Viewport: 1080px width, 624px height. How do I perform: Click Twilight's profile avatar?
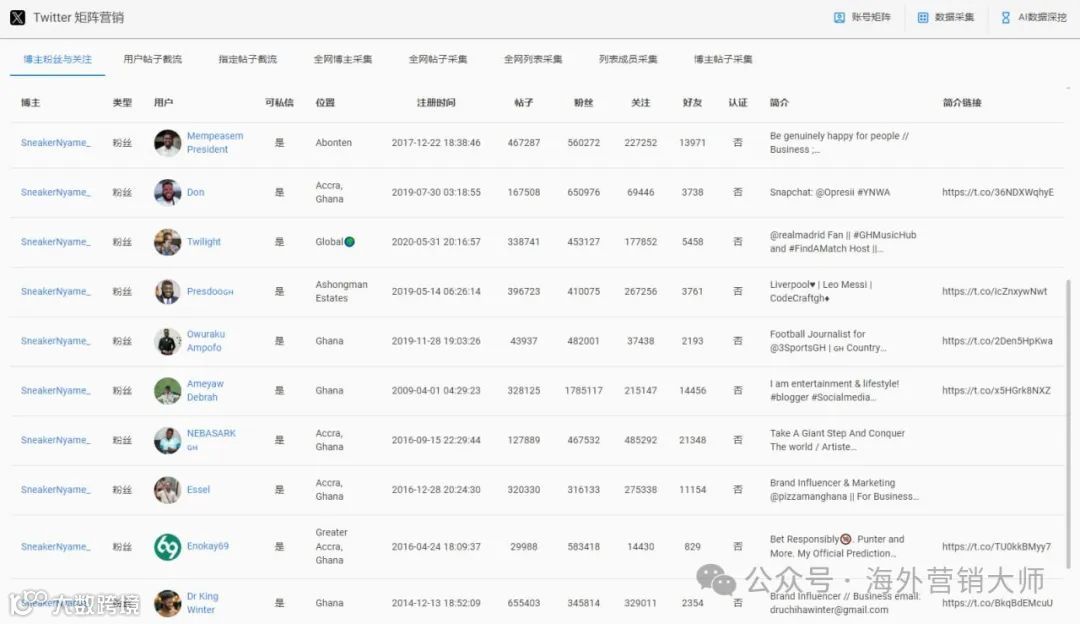click(167, 242)
